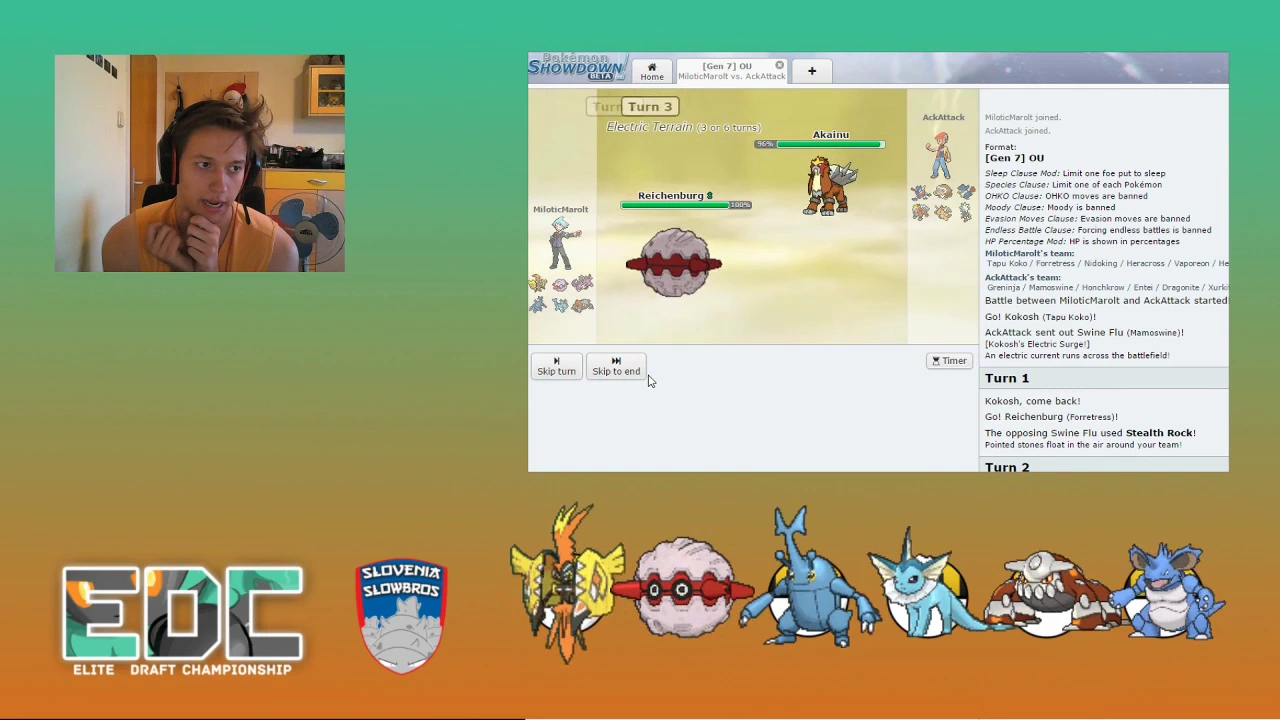Click the Skip turn button

coord(556,366)
